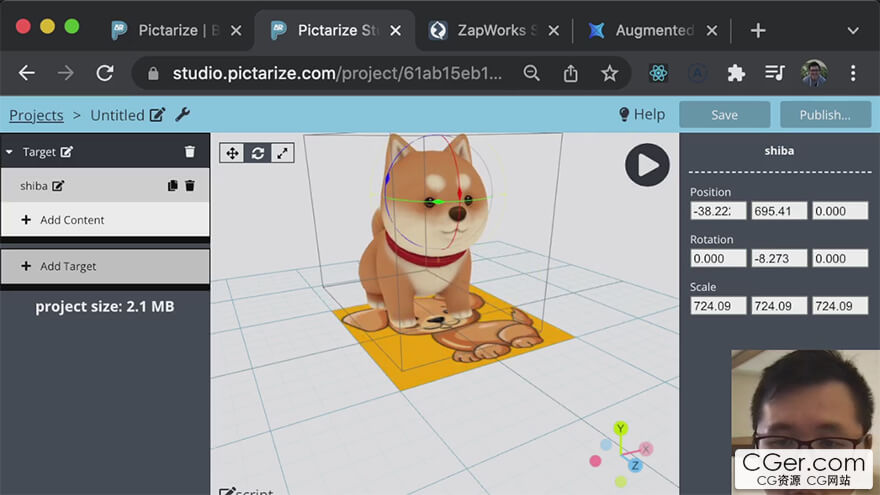The width and height of the screenshot is (880, 495).
Task: Duplicate the shiba content
Action: pyautogui.click(x=172, y=185)
